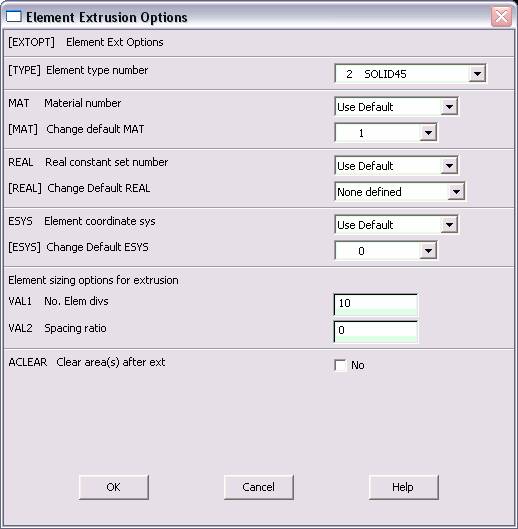
Task: Expand the Material number dropdown
Action: pyautogui.click(x=396, y=107)
